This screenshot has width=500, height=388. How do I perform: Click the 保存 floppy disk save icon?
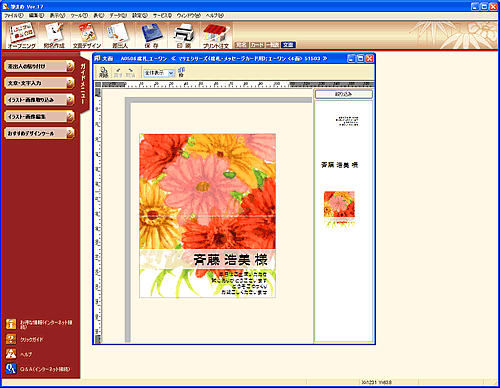(x=151, y=35)
